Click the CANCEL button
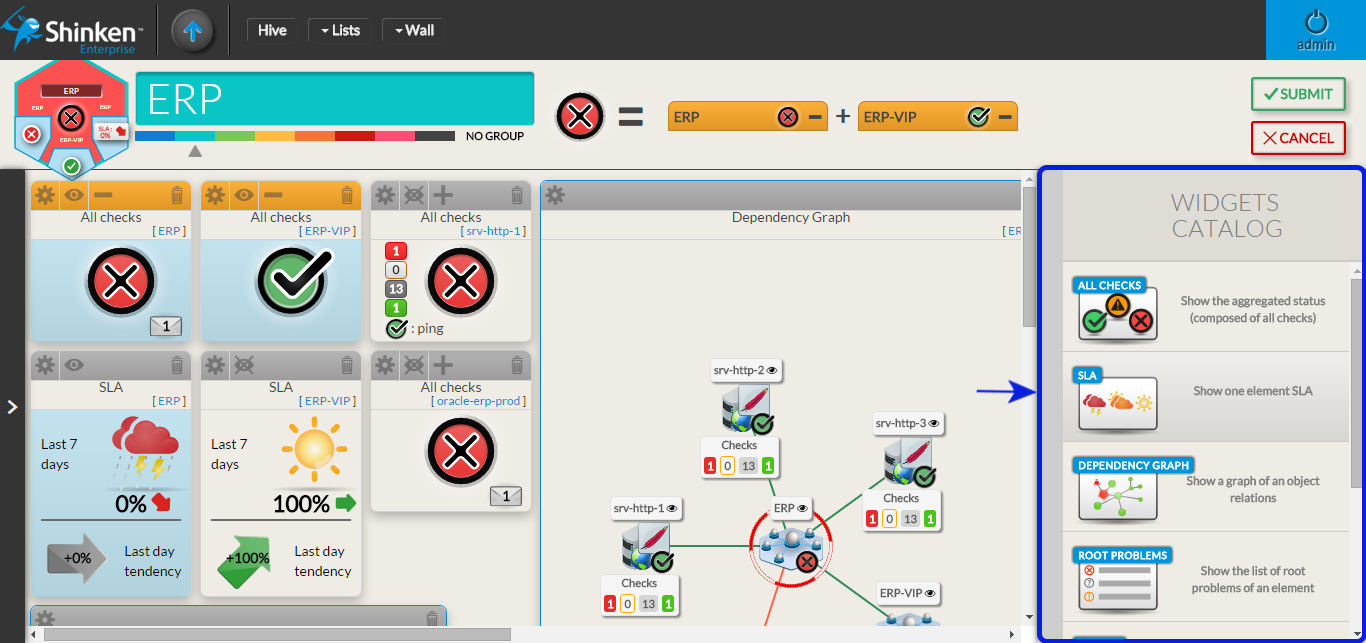 1297,138
